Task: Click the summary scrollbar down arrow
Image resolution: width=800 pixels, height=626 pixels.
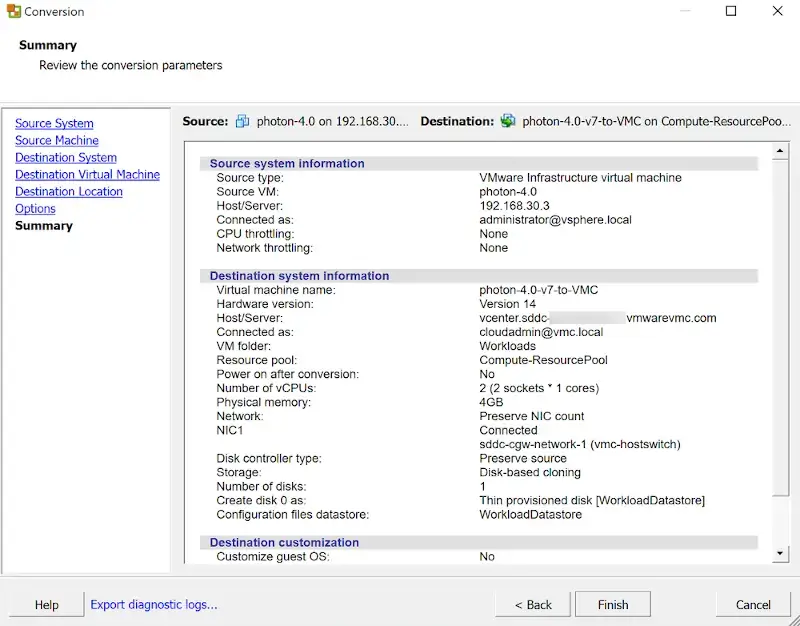Action: (x=780, y=553)
